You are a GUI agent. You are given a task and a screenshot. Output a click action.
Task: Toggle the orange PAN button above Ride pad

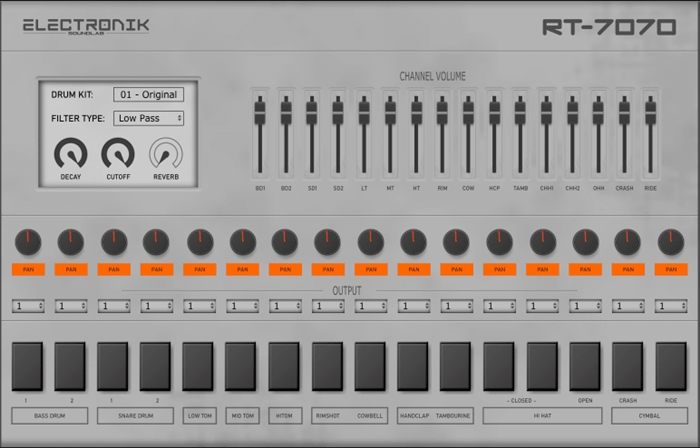click(x=670, y=269)
